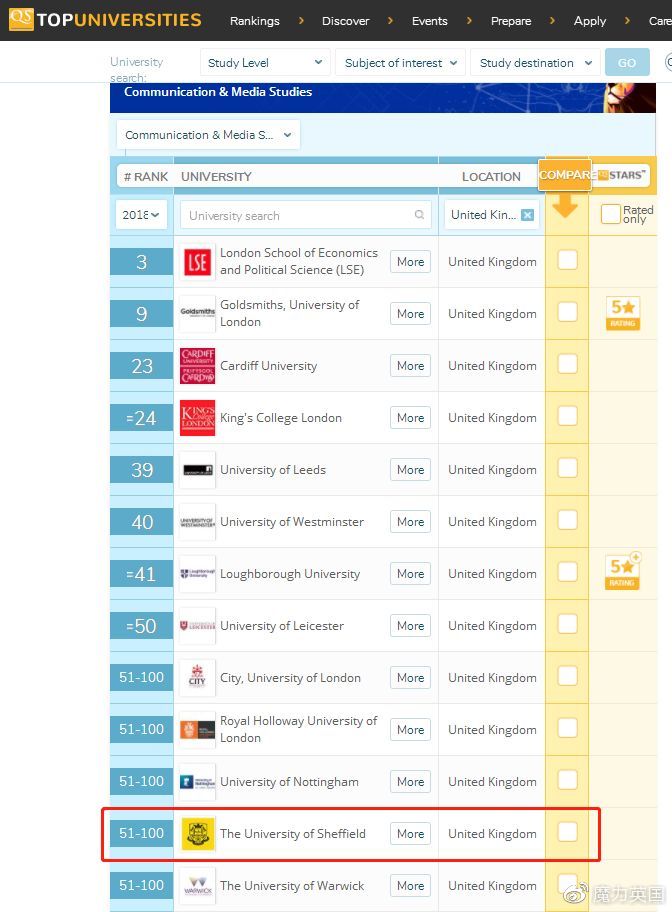The image size is (672, 912).
Task: Click the LSE university logo
Action: (197, 262)
